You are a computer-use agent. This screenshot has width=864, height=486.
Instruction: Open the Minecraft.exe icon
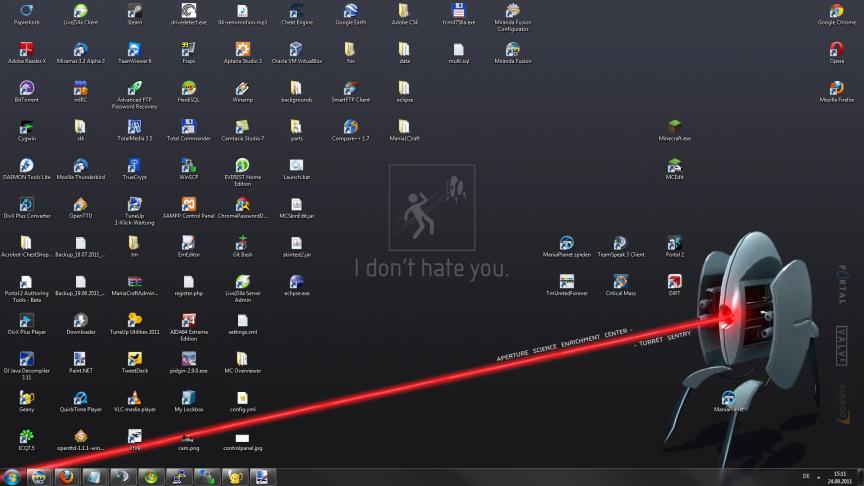(x=674, y=131)
